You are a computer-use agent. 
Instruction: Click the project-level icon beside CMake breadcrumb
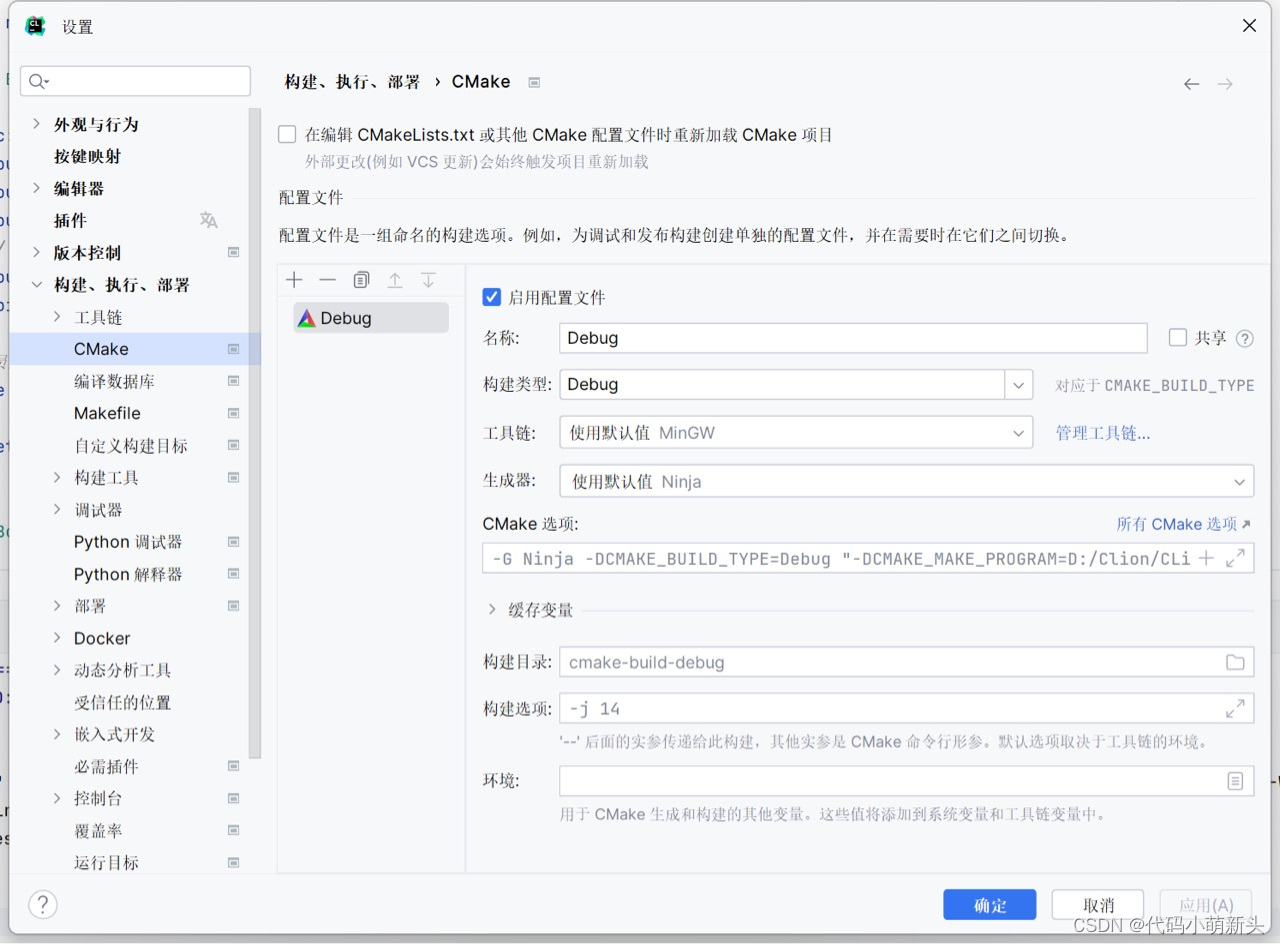[x=534, y=82]
